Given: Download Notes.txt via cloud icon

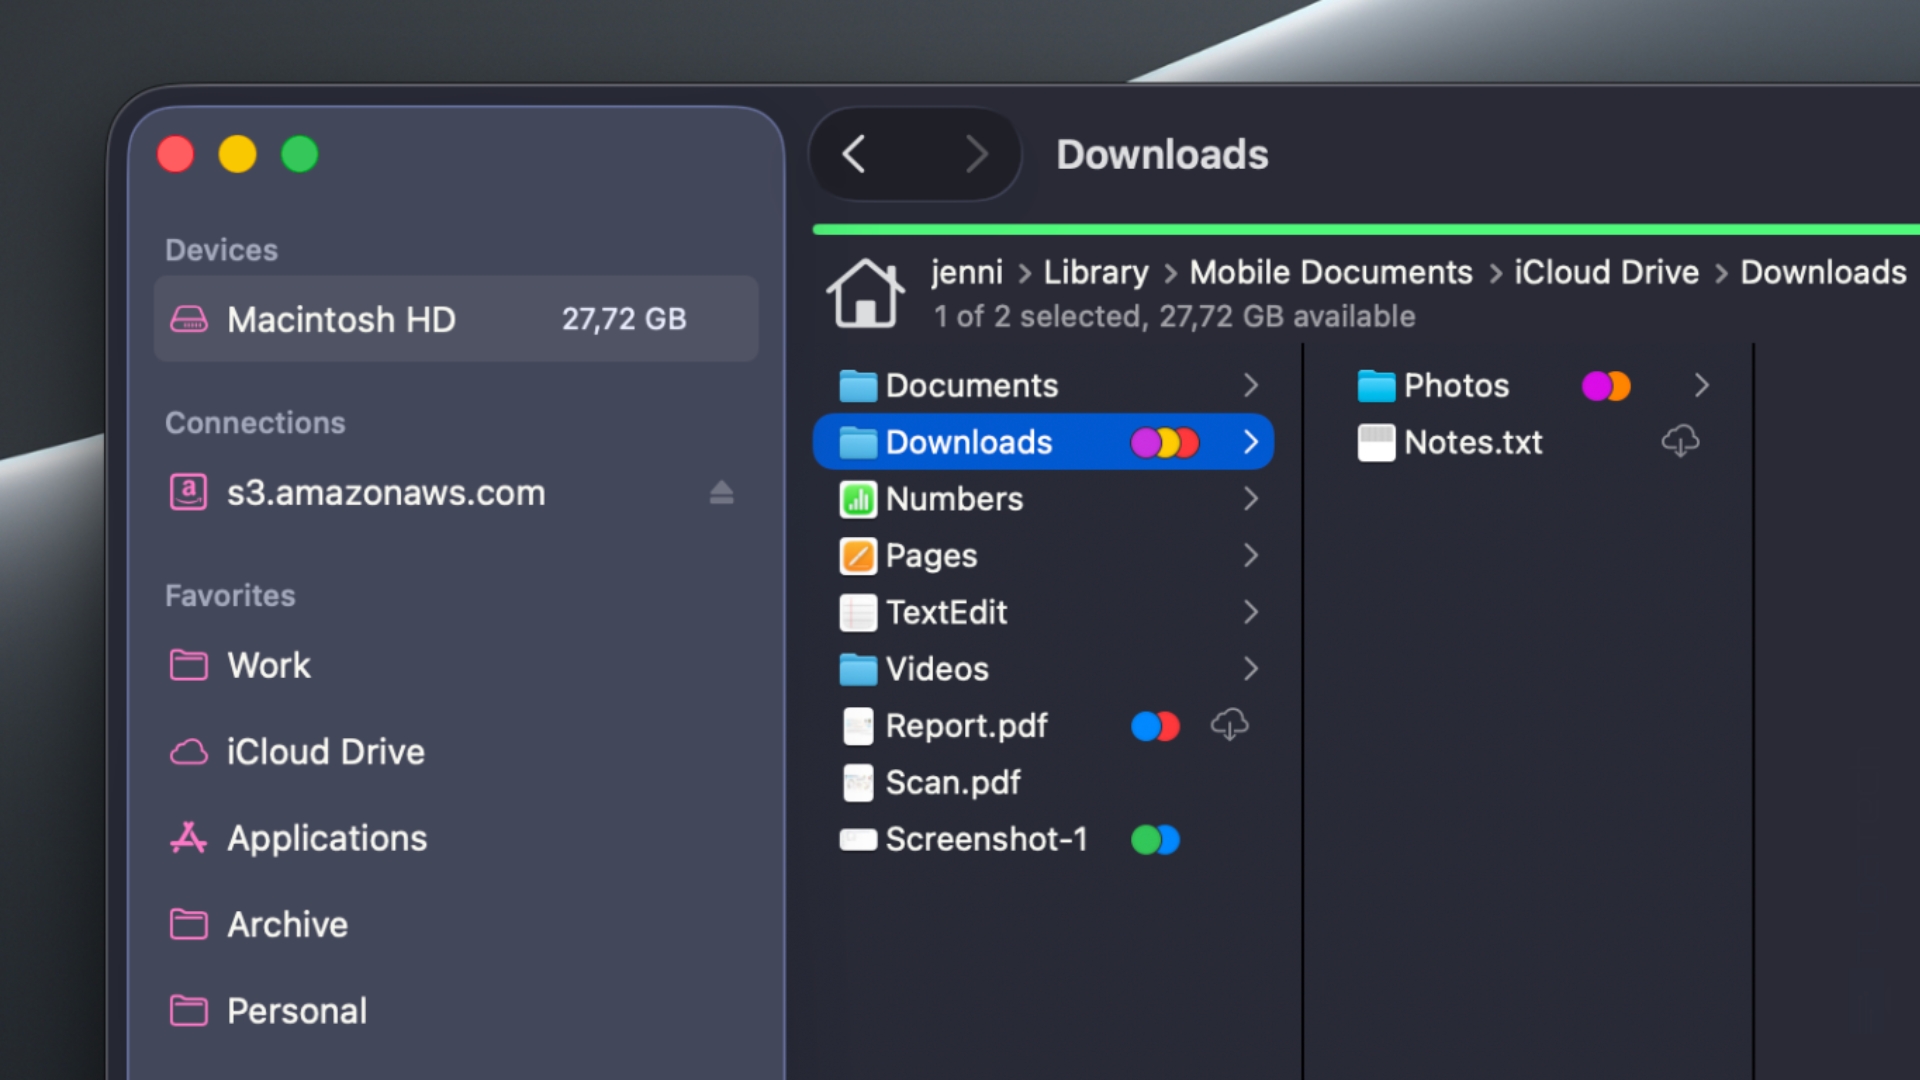Looking at the screenshot, I should pos(1680,441).
